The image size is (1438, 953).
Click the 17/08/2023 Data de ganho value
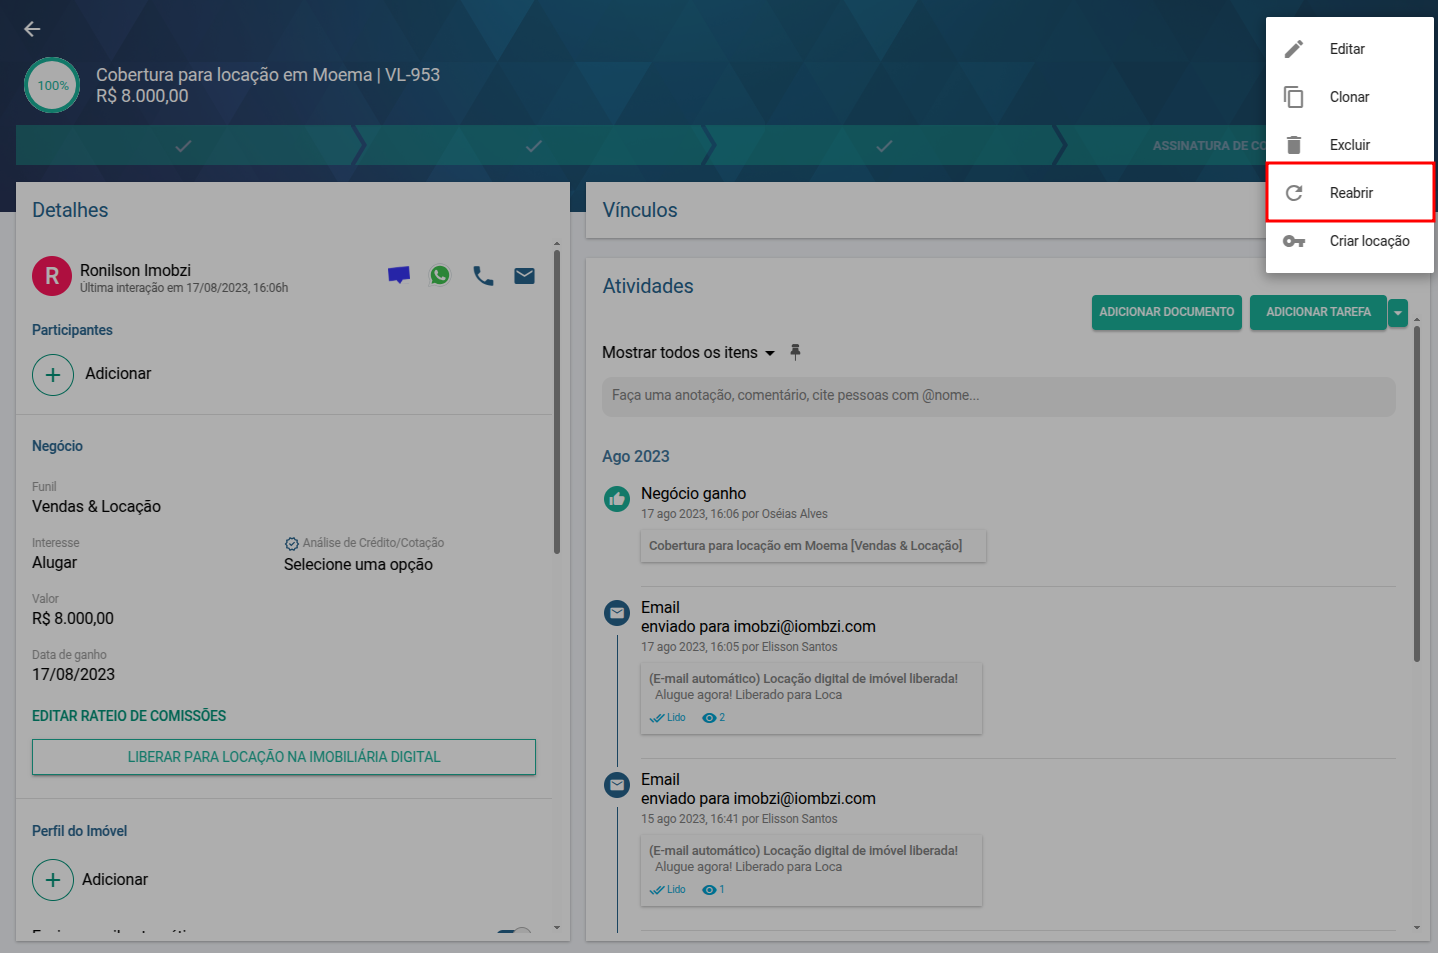point(73,674)
